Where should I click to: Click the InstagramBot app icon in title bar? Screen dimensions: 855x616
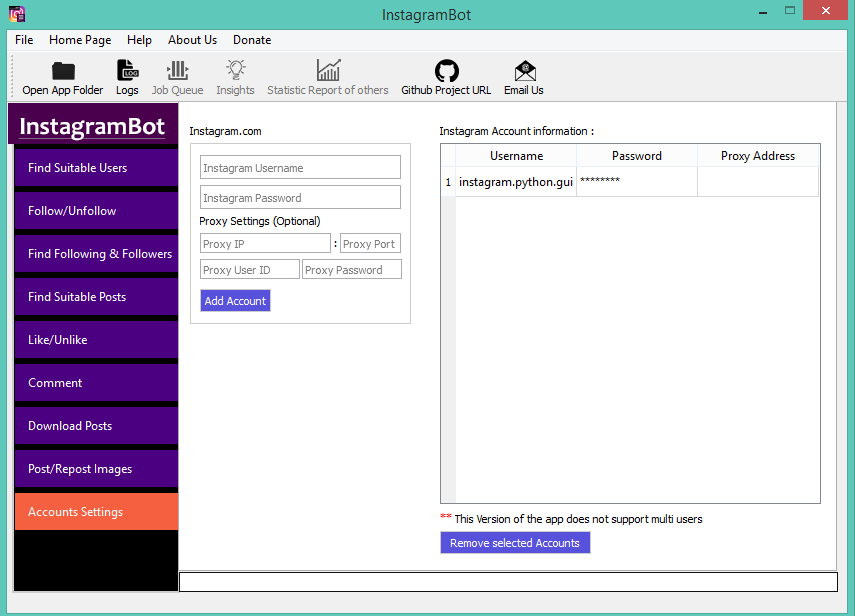click(x=16, y=14)
